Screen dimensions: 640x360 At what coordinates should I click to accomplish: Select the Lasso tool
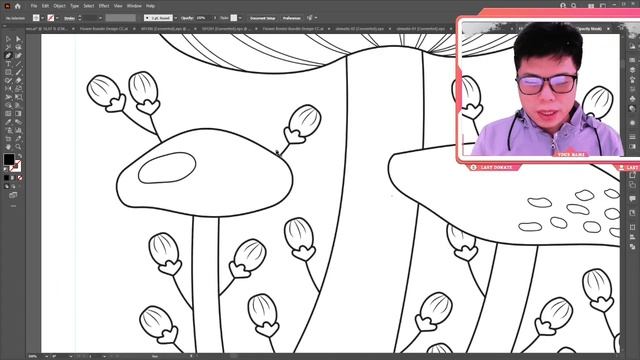coord(18,47)
